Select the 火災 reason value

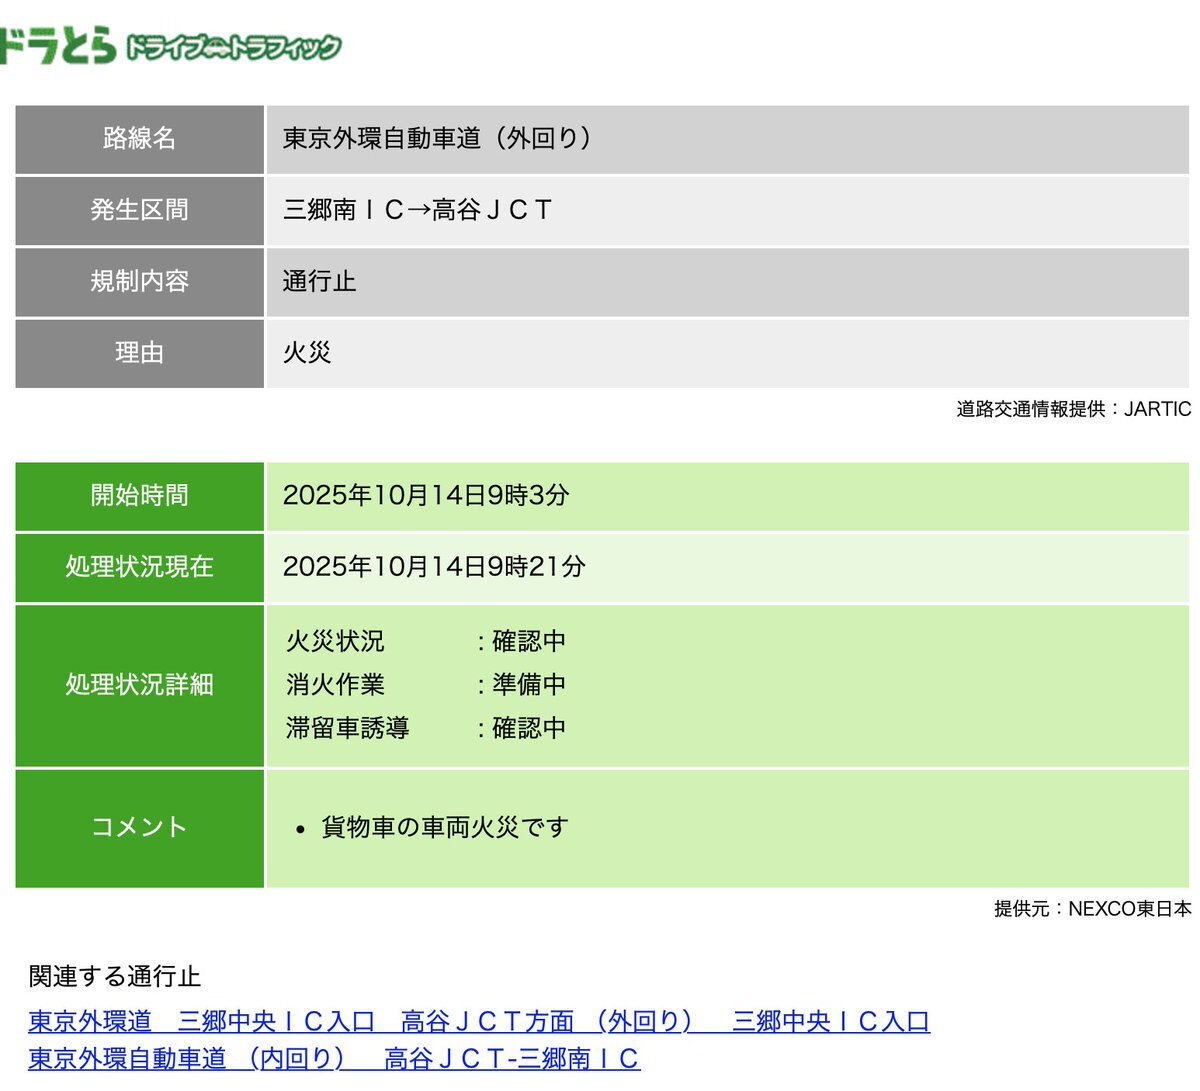(x=307, y=353)
